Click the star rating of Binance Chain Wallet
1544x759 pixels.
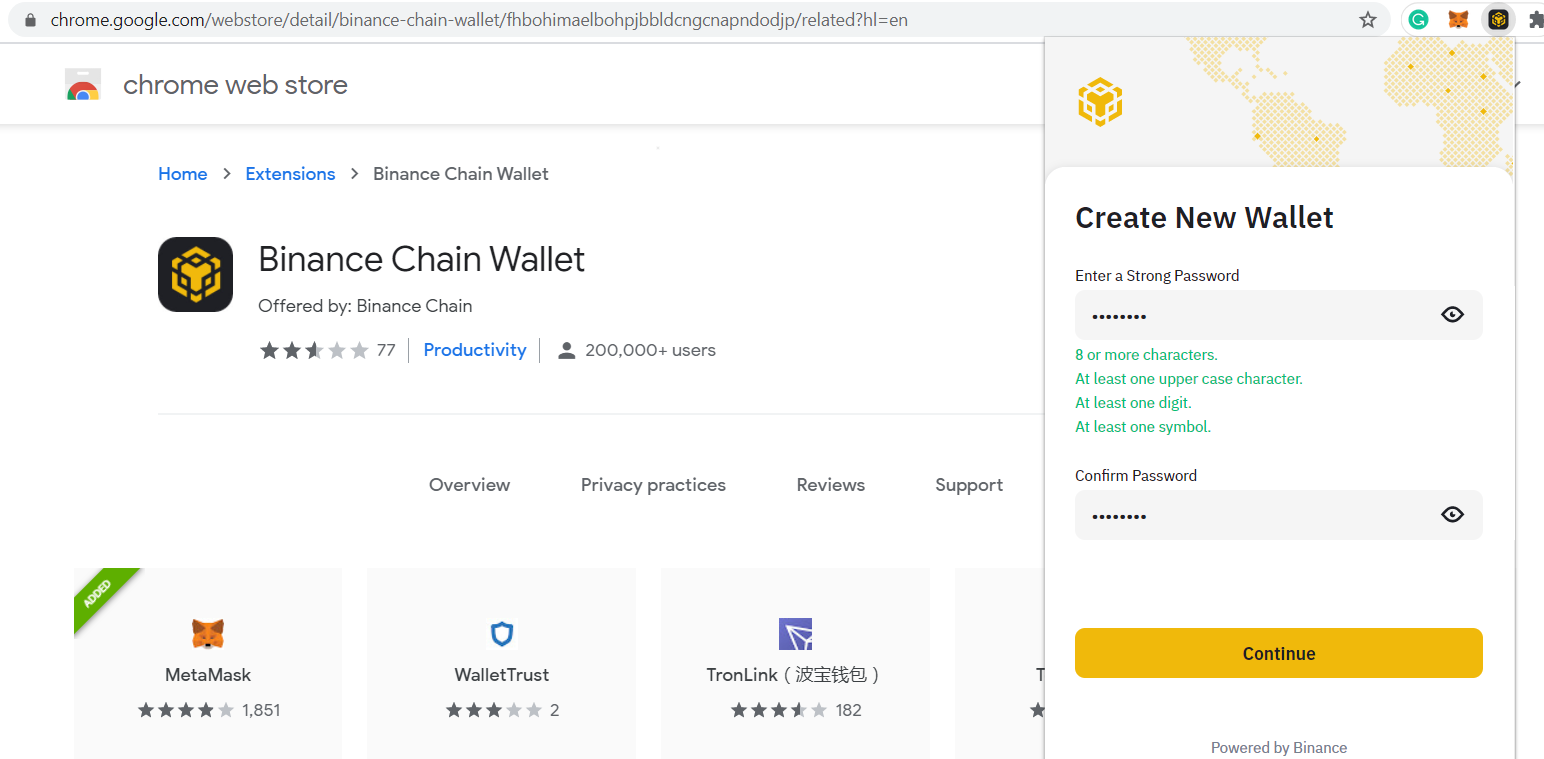tap(314, 350)
